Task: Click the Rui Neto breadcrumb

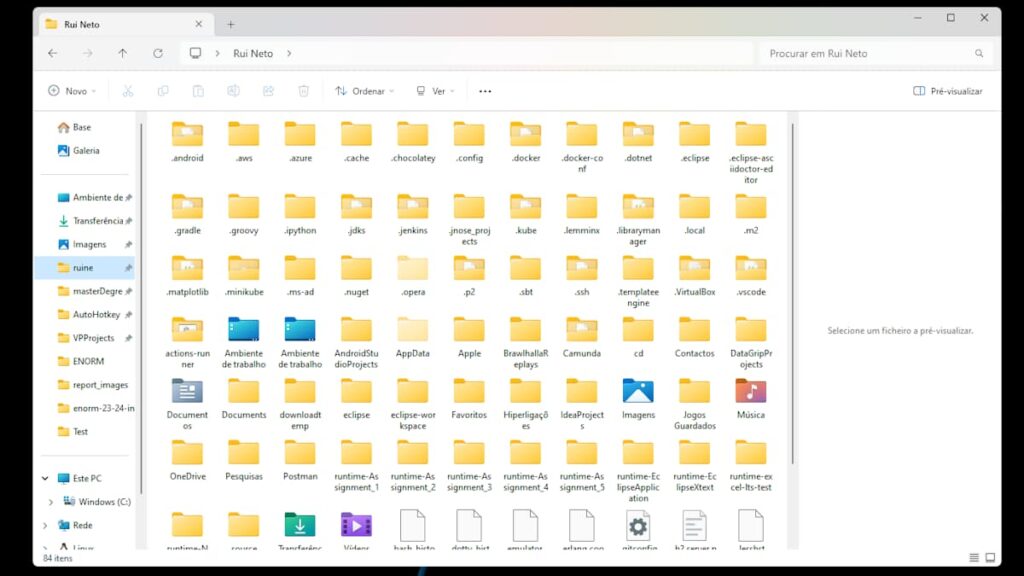Action: tap(253, 54)
